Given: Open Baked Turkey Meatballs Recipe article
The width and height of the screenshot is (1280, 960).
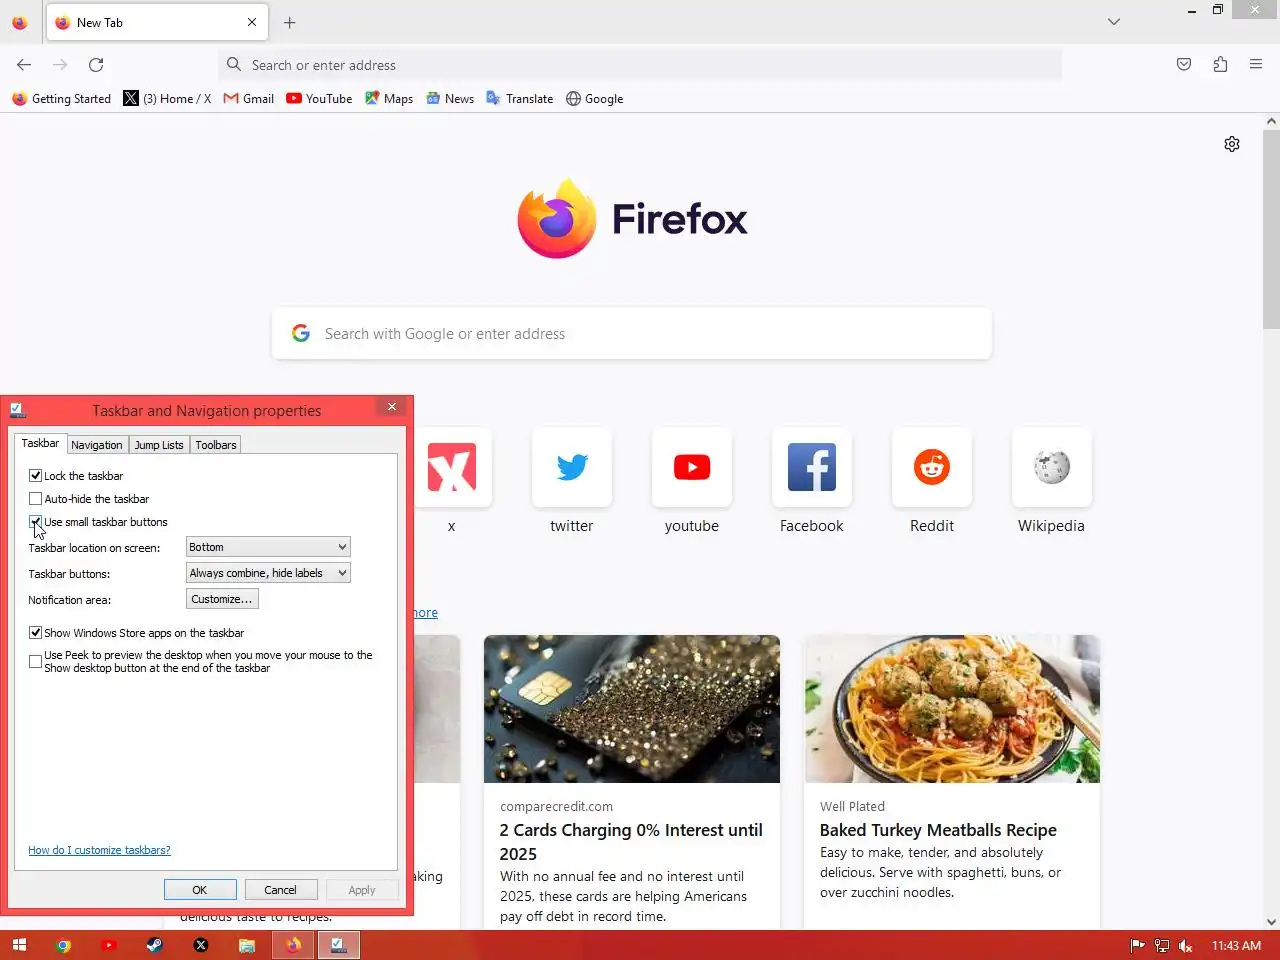Looking at the screenshot, I should [938, 830].
